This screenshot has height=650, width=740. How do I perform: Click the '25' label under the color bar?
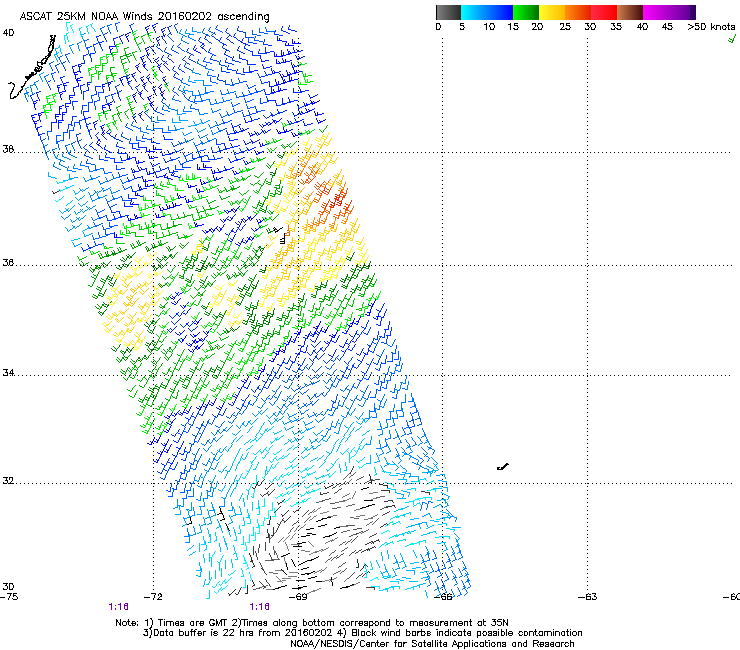tap(565, 27)
